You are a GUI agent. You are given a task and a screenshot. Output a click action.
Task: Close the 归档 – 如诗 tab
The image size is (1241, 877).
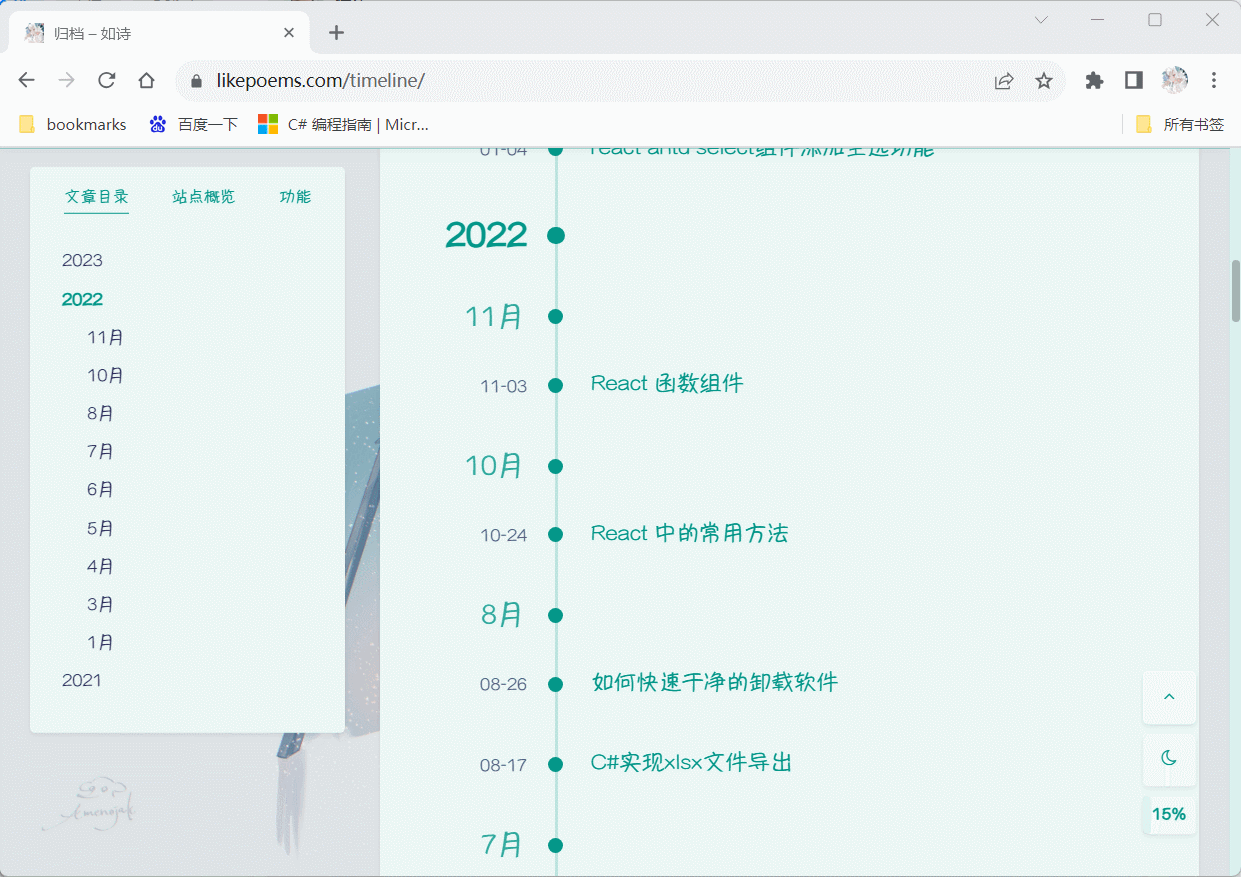pos(289,33)
